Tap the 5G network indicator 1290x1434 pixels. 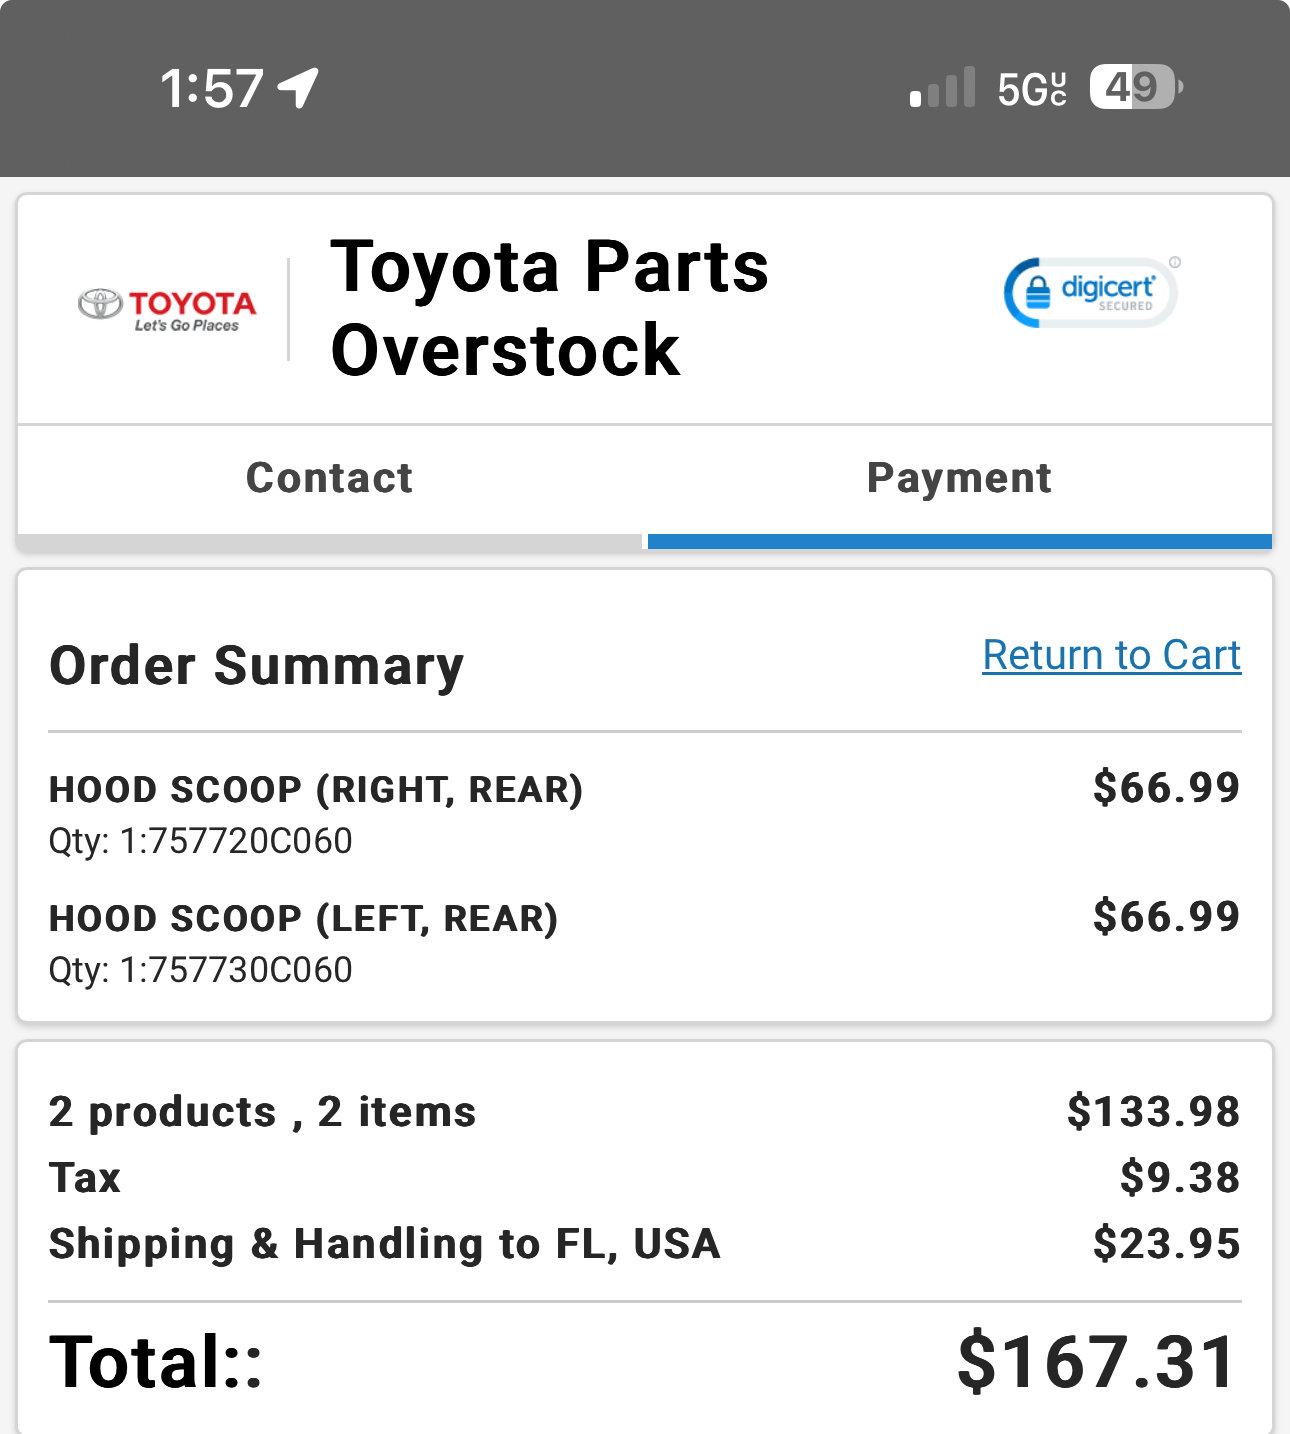1032,89
